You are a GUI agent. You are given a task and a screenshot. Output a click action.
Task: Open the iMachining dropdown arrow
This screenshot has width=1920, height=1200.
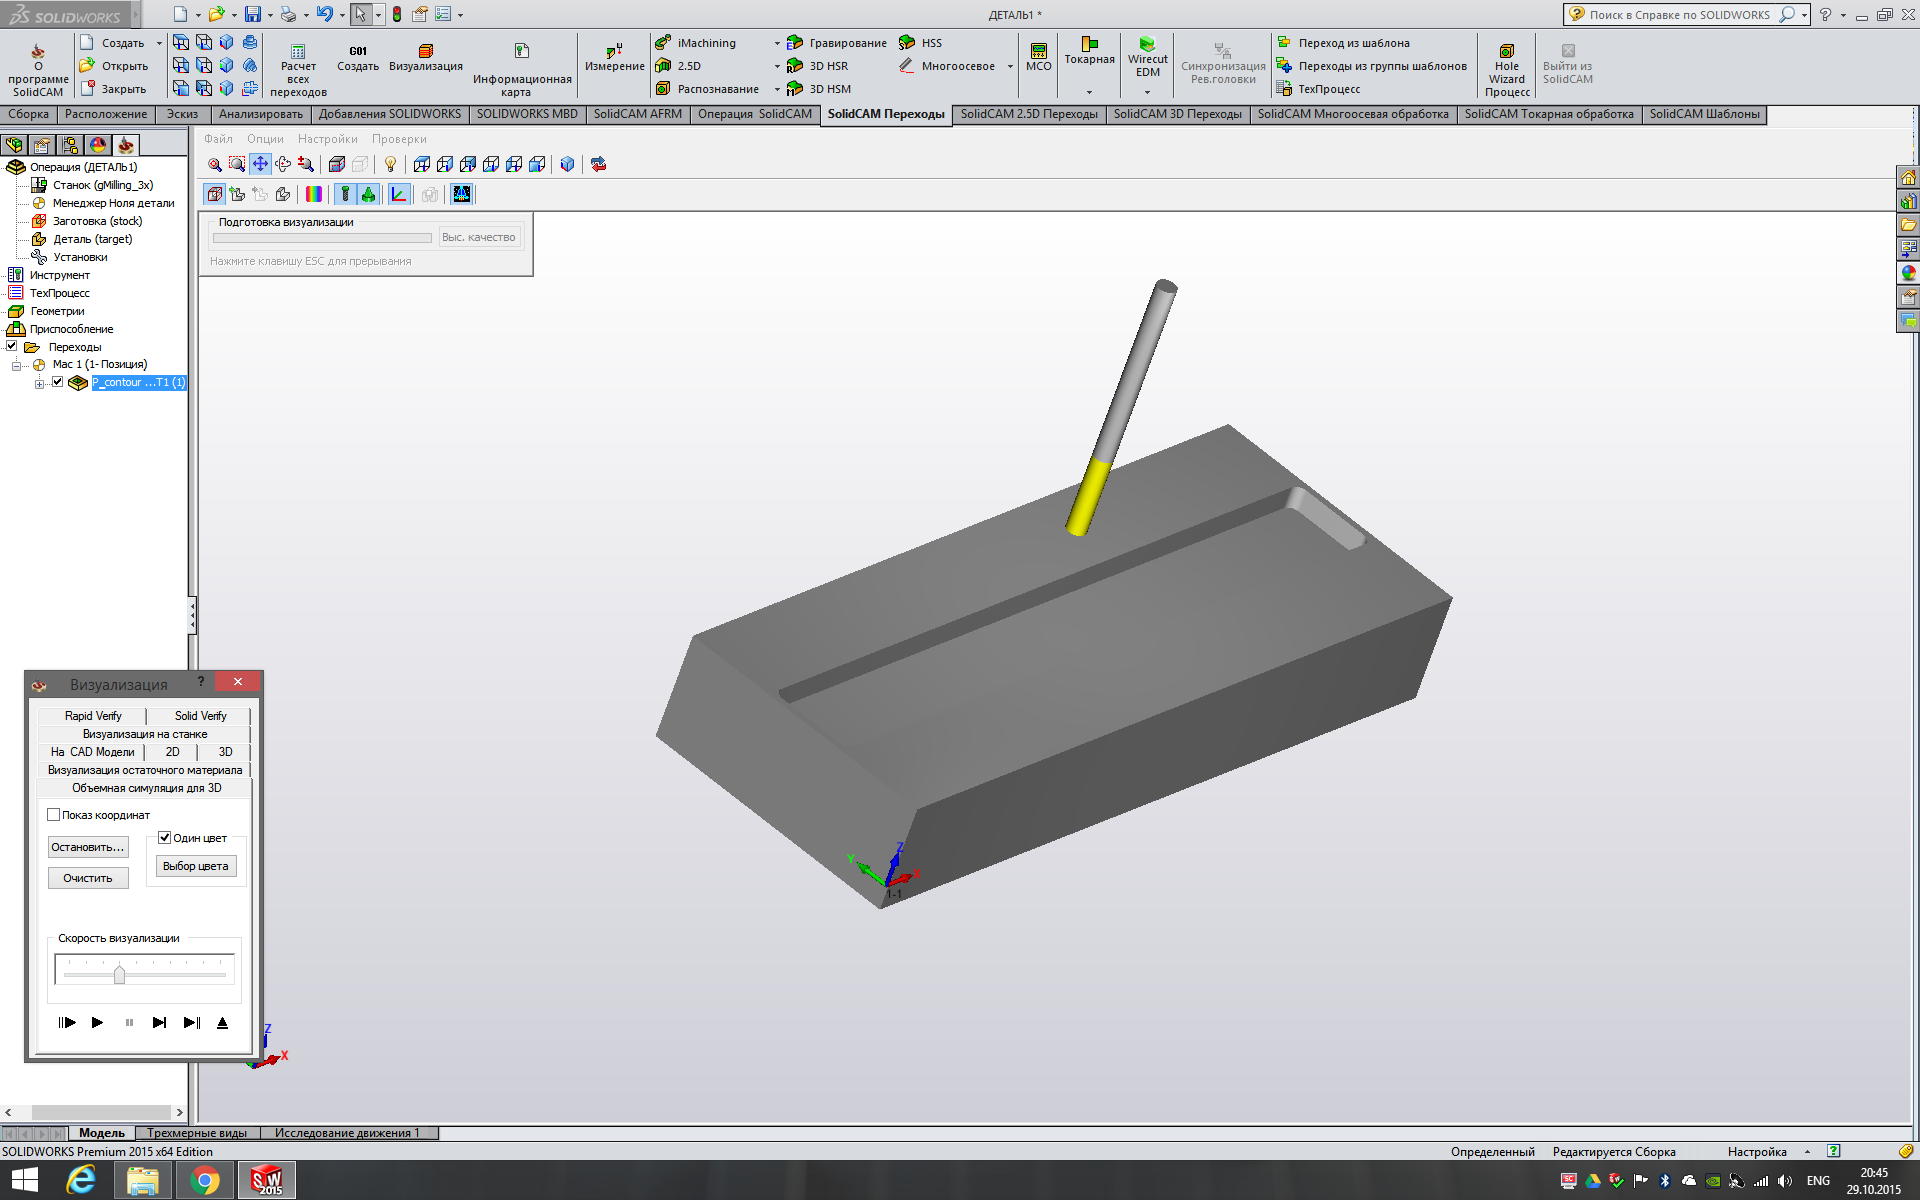click(777, 43)
